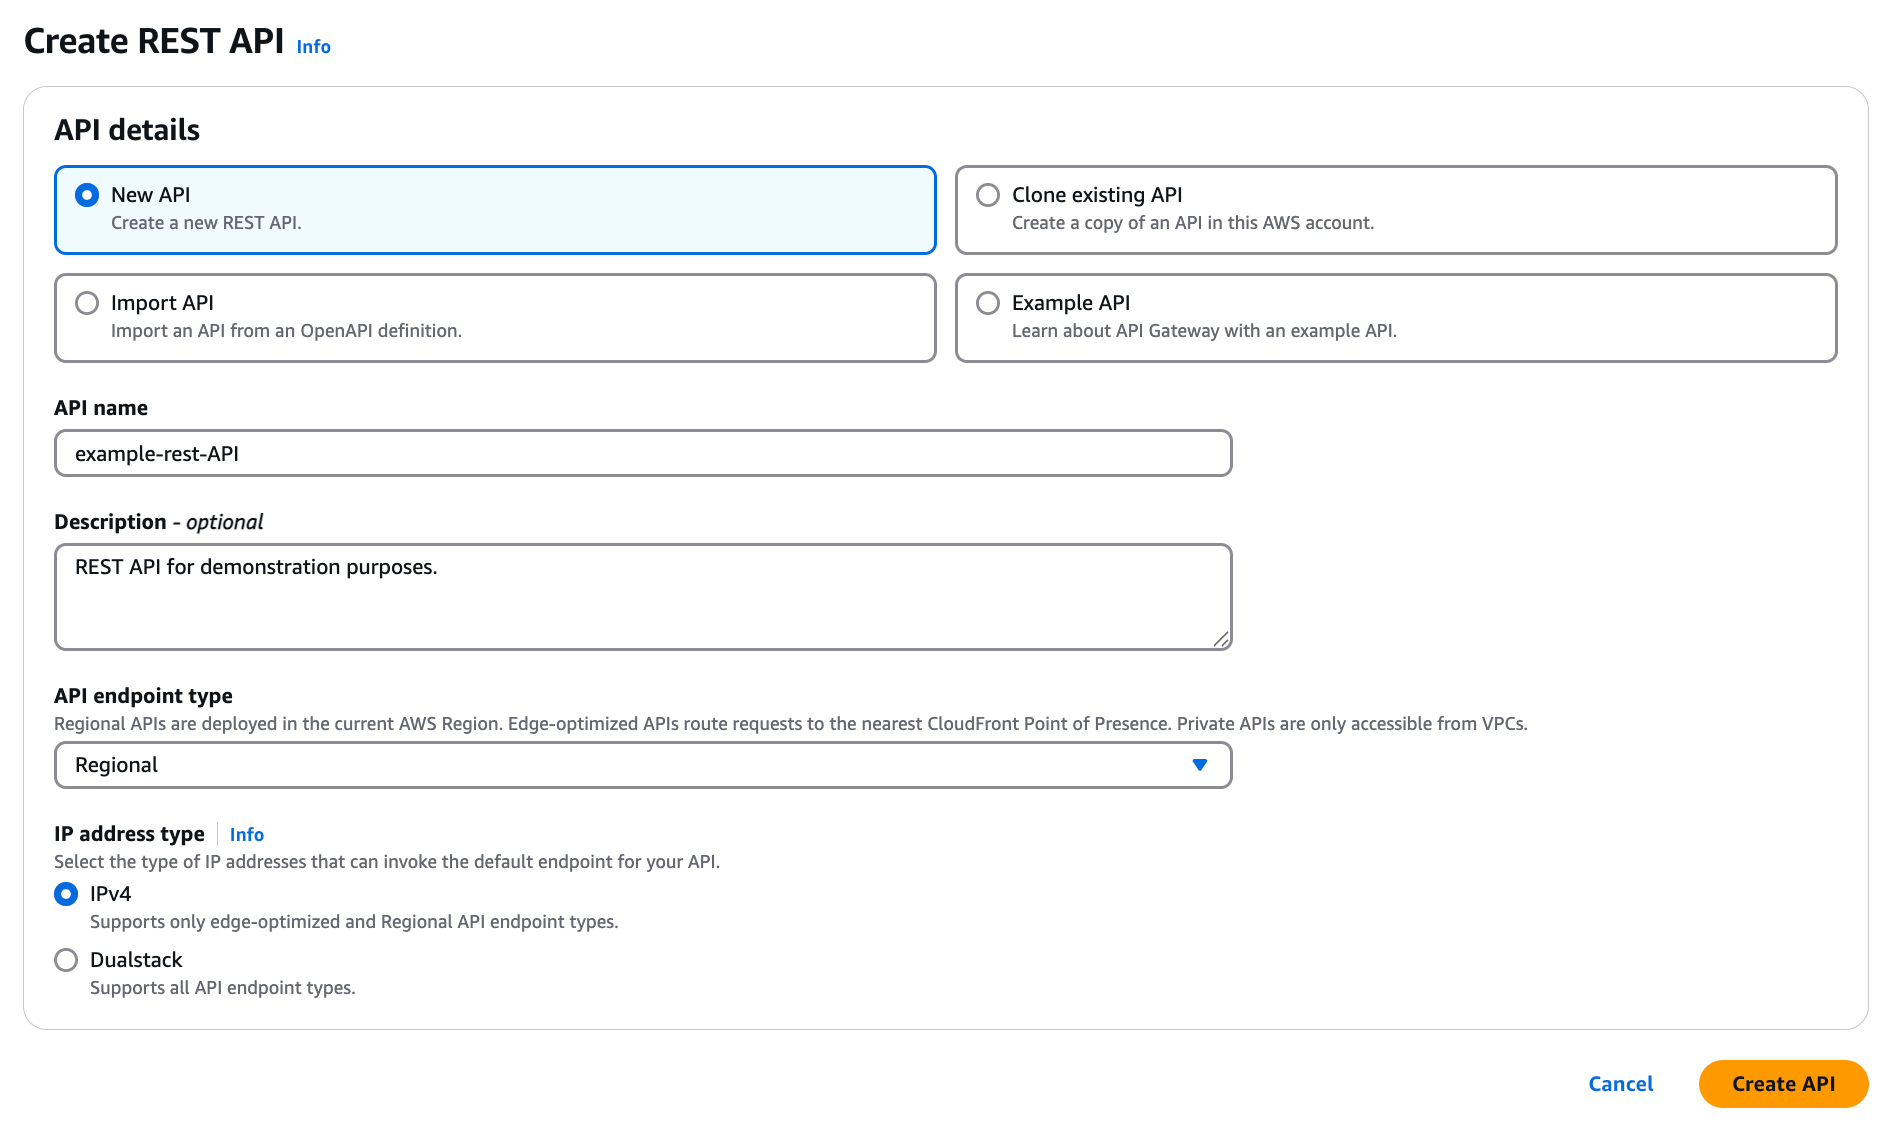
Task: Click the 'Supports all API endpoint types' text
Action: click(x=222, y=988)
